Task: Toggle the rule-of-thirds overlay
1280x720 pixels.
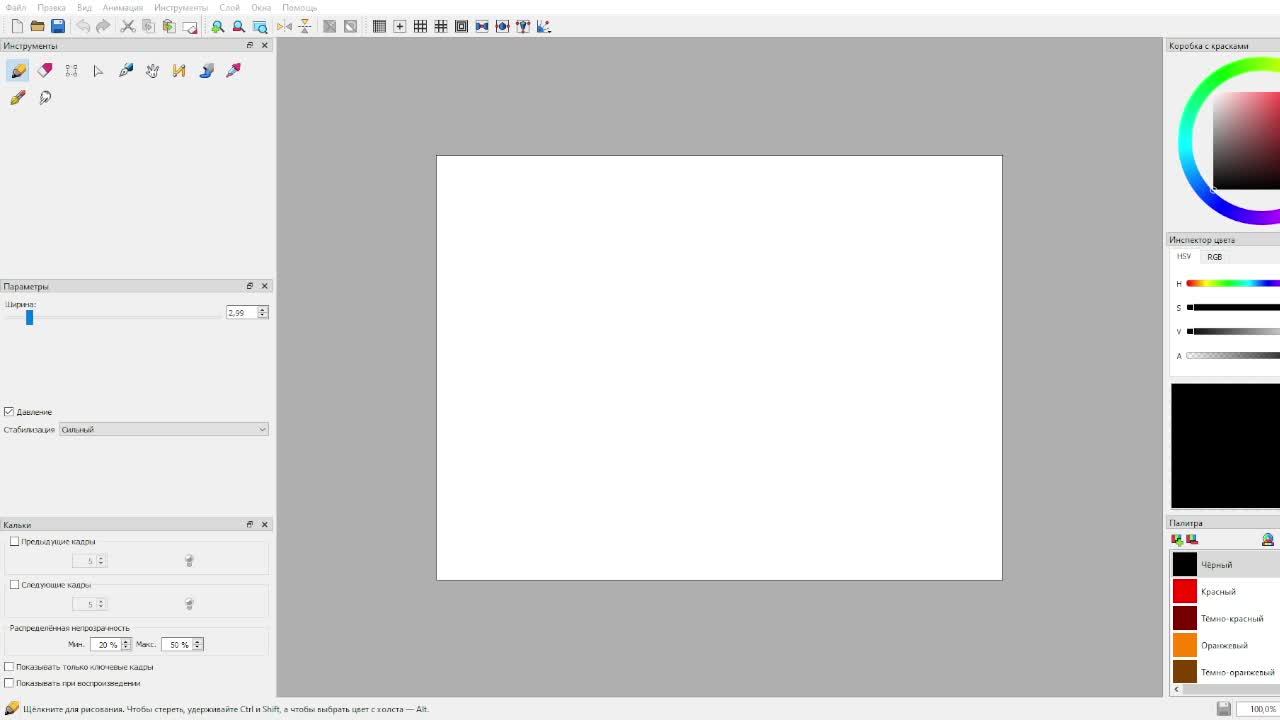Action: [420, 26]
